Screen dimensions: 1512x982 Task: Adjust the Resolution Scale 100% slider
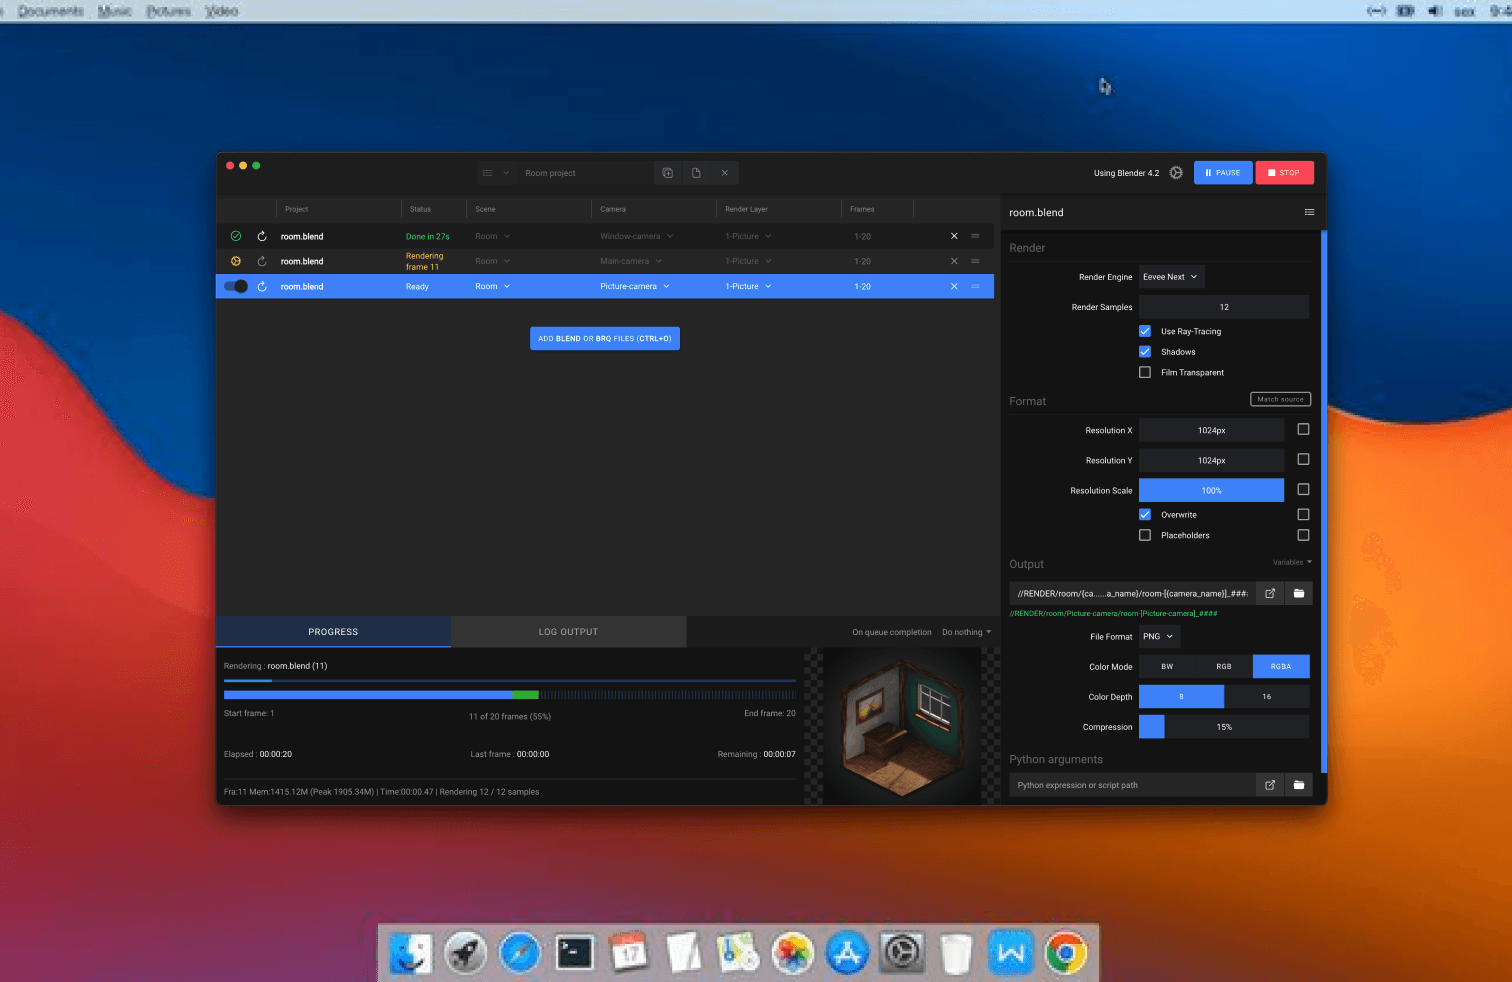coord(1211,490)
